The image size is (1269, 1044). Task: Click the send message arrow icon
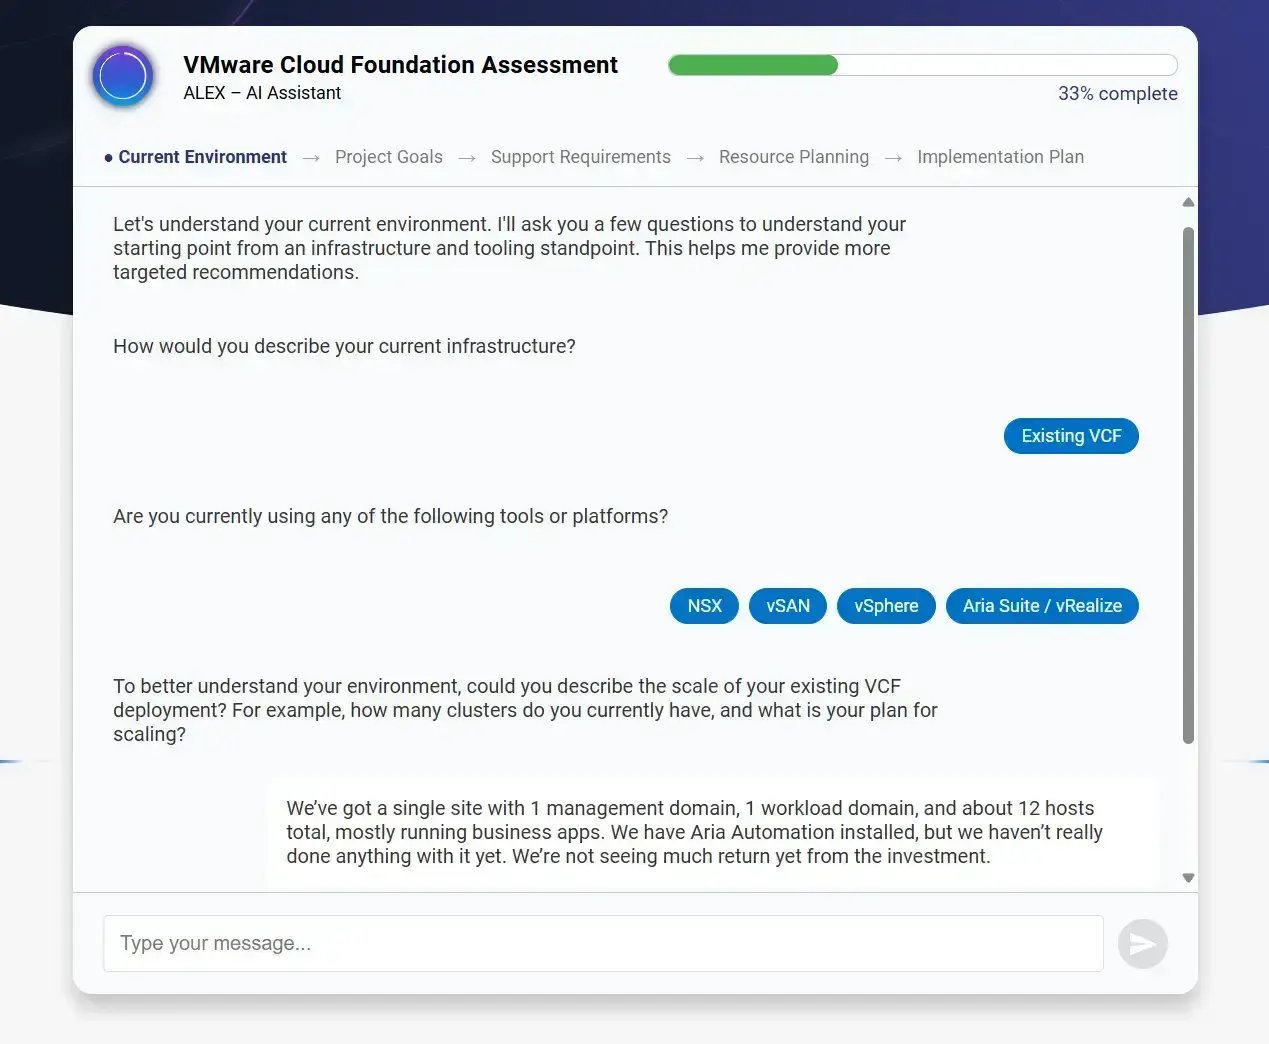coord(1142,943)
